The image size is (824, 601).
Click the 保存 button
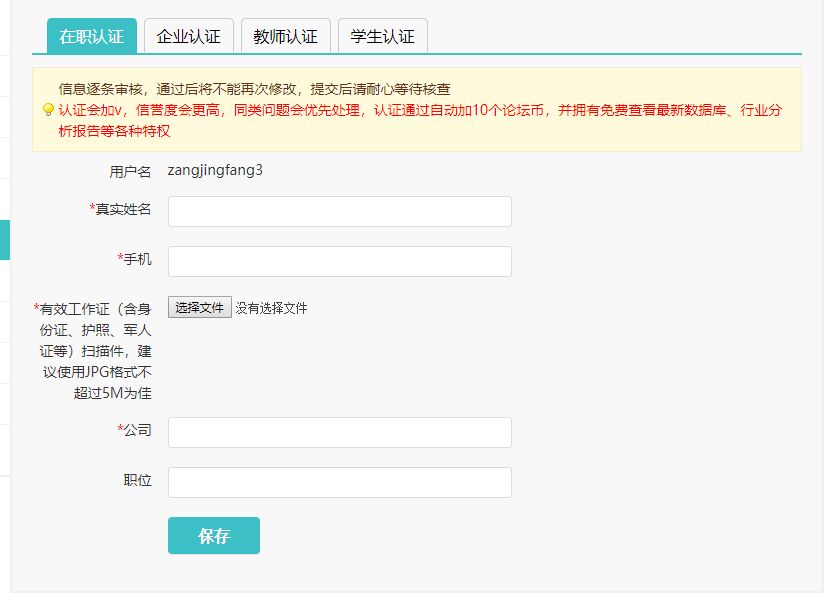point(214,536)
